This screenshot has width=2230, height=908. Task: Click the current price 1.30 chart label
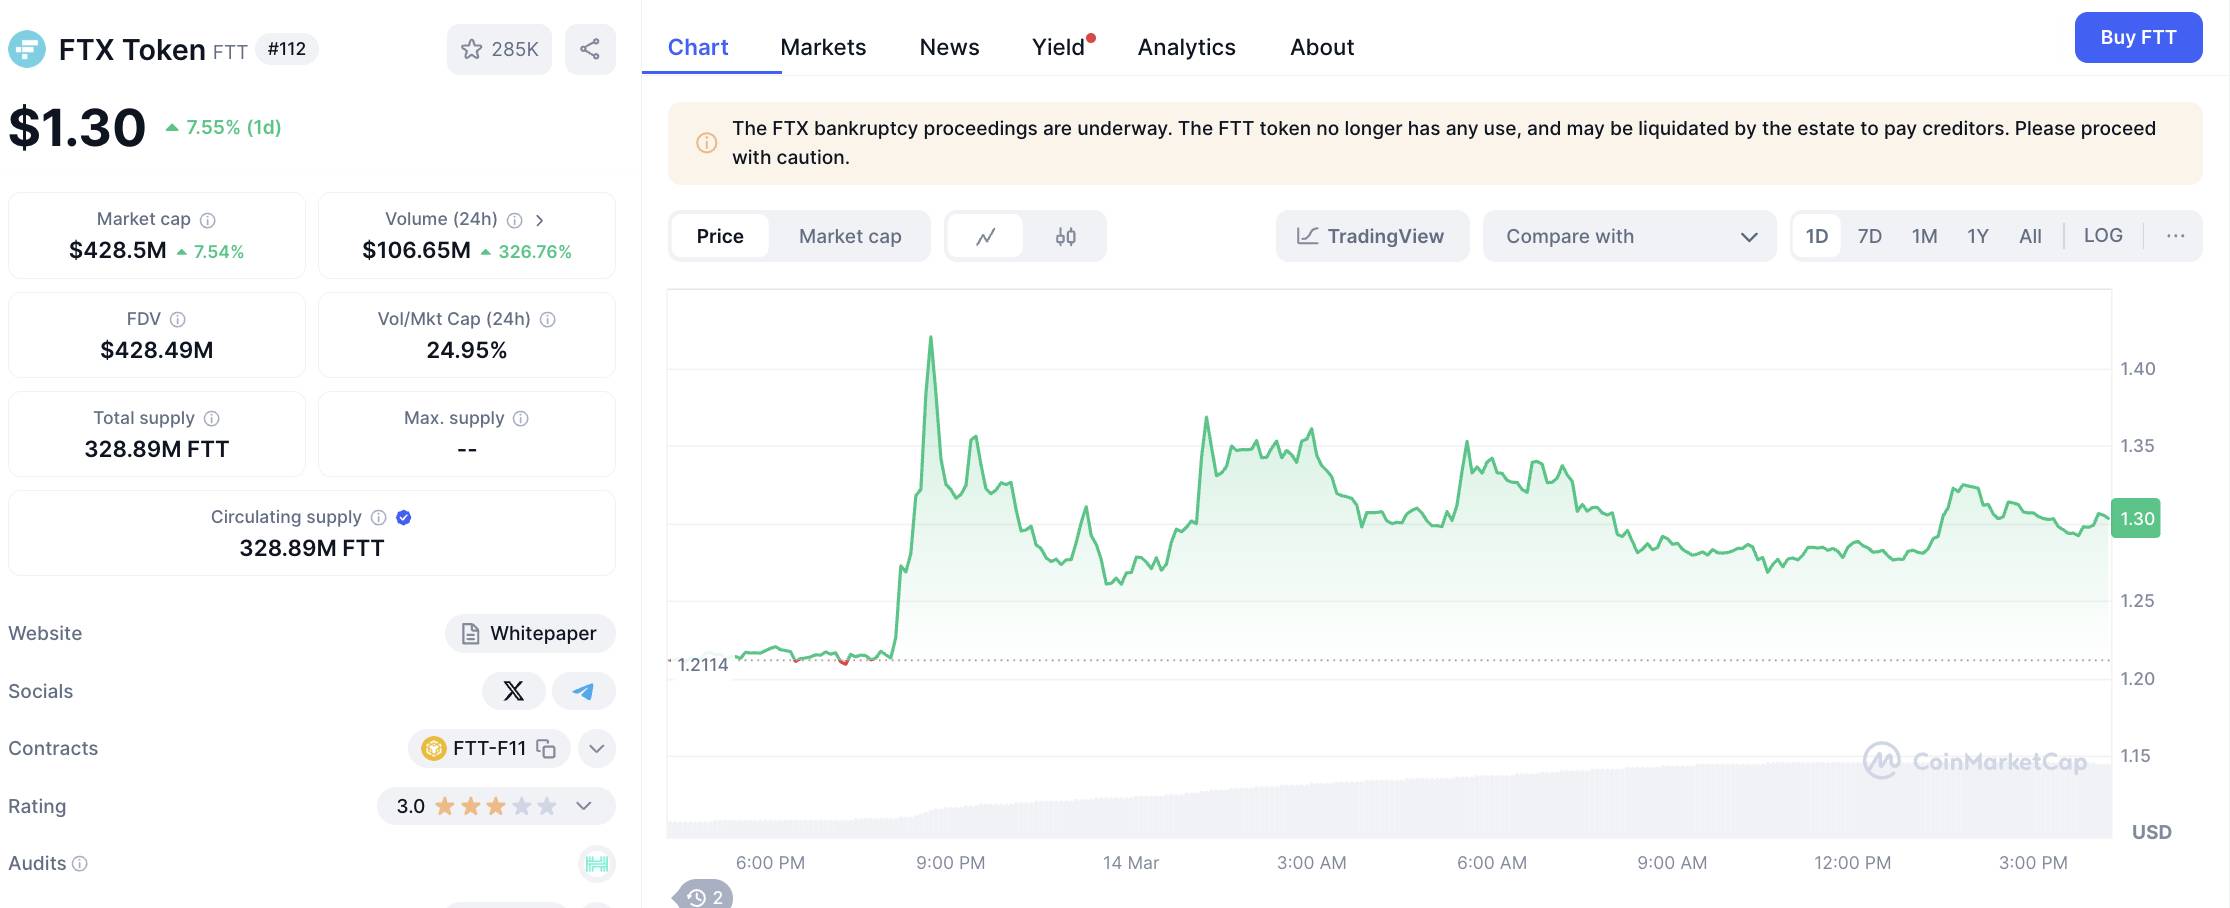(2136, 518)
